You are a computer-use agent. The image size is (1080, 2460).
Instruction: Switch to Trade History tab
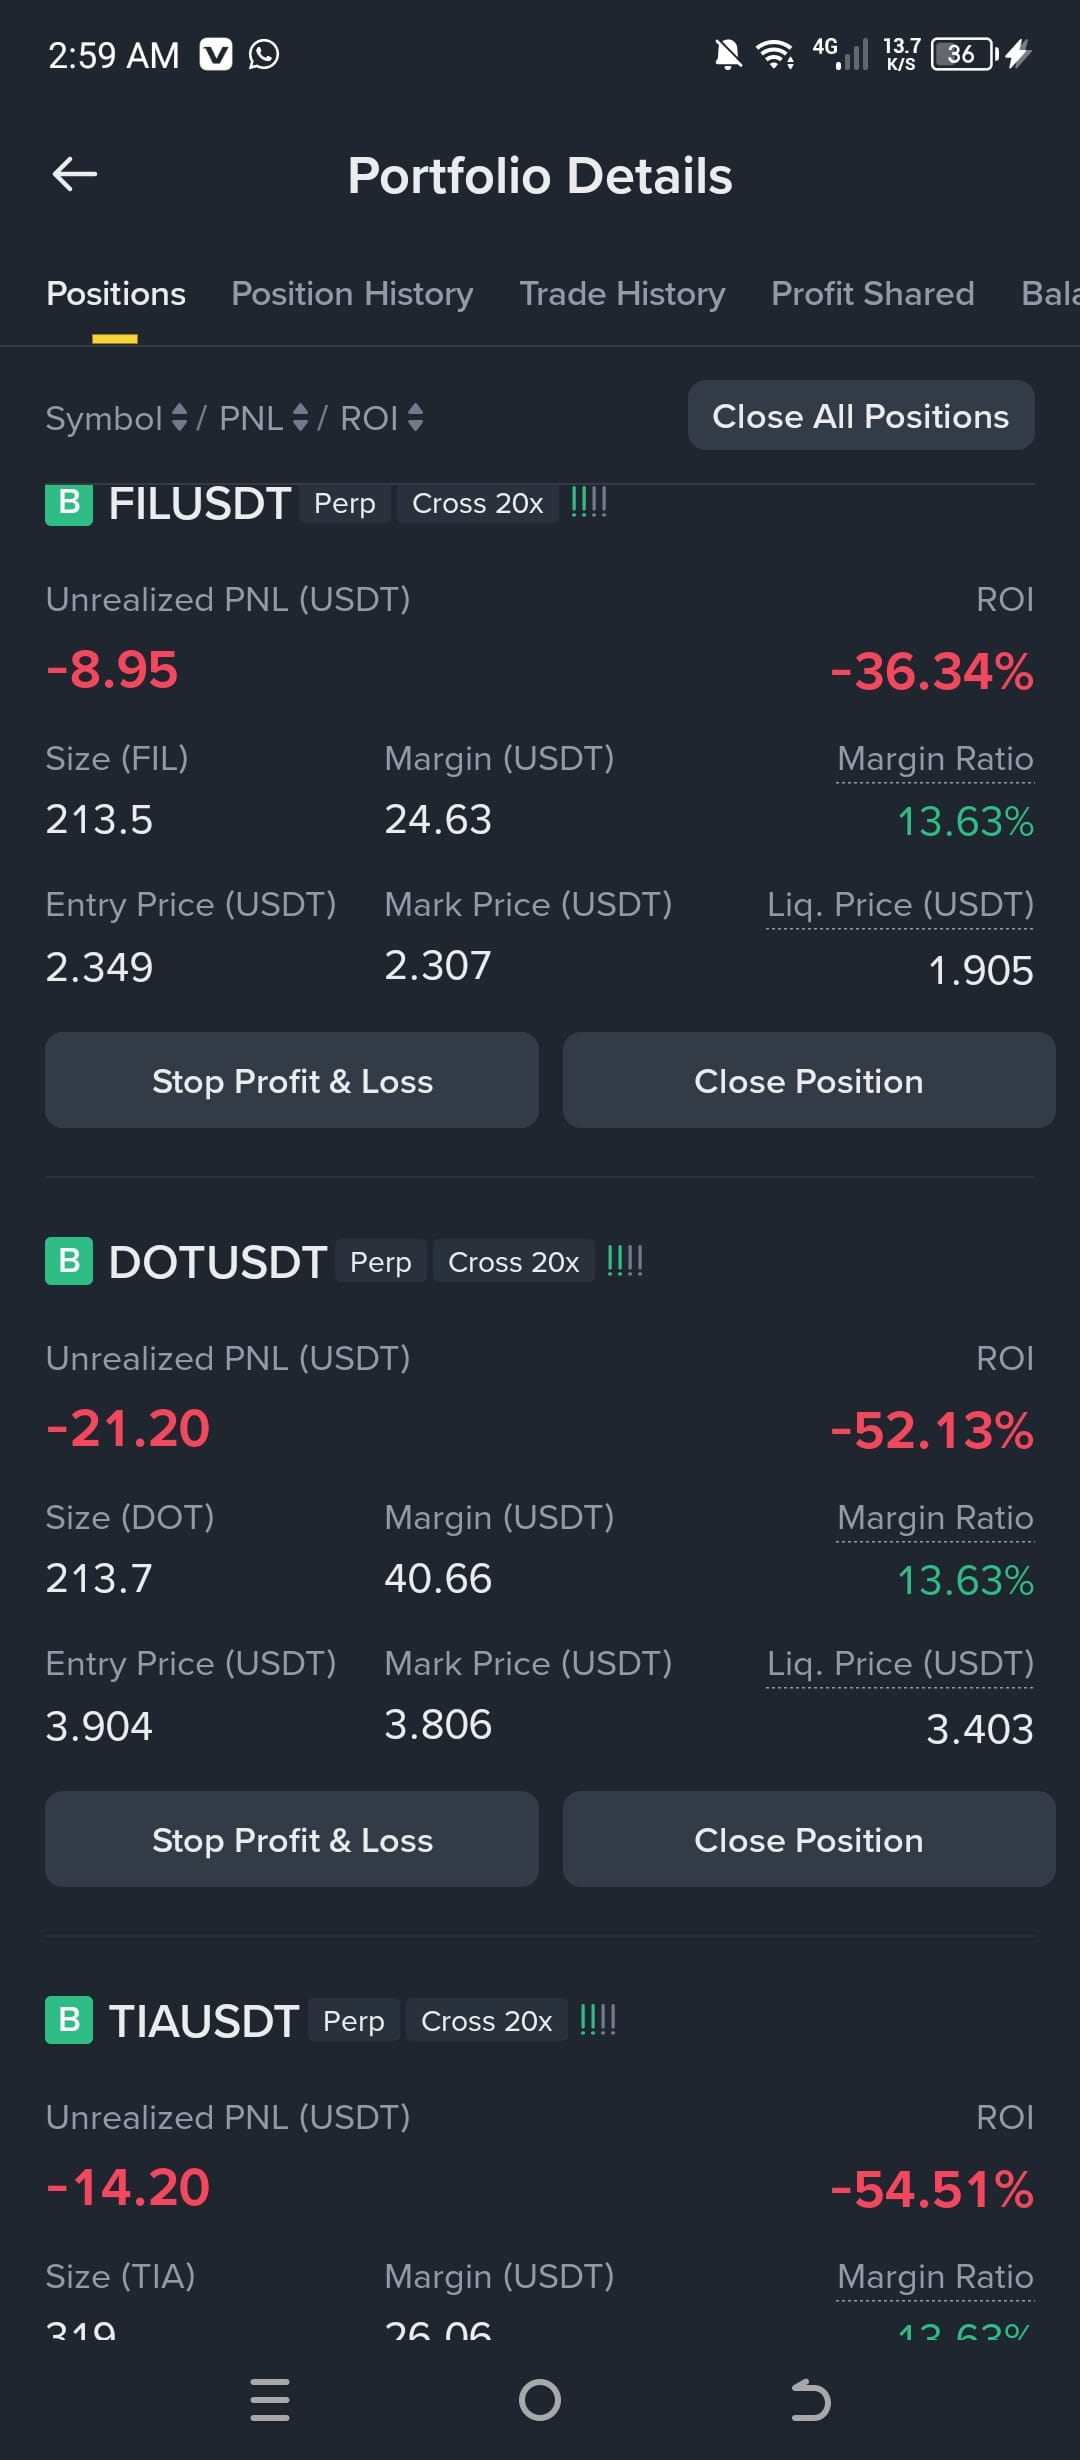(622, 294)
